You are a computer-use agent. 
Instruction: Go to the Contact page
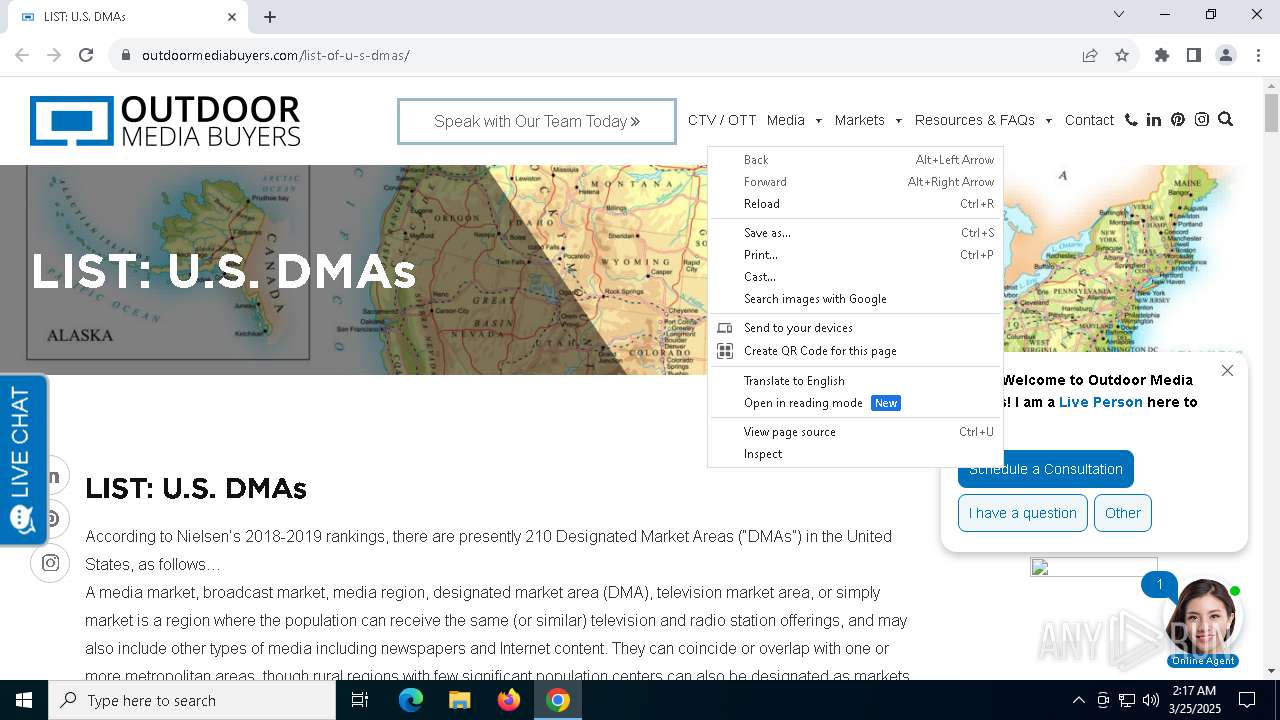(1089, 120)
